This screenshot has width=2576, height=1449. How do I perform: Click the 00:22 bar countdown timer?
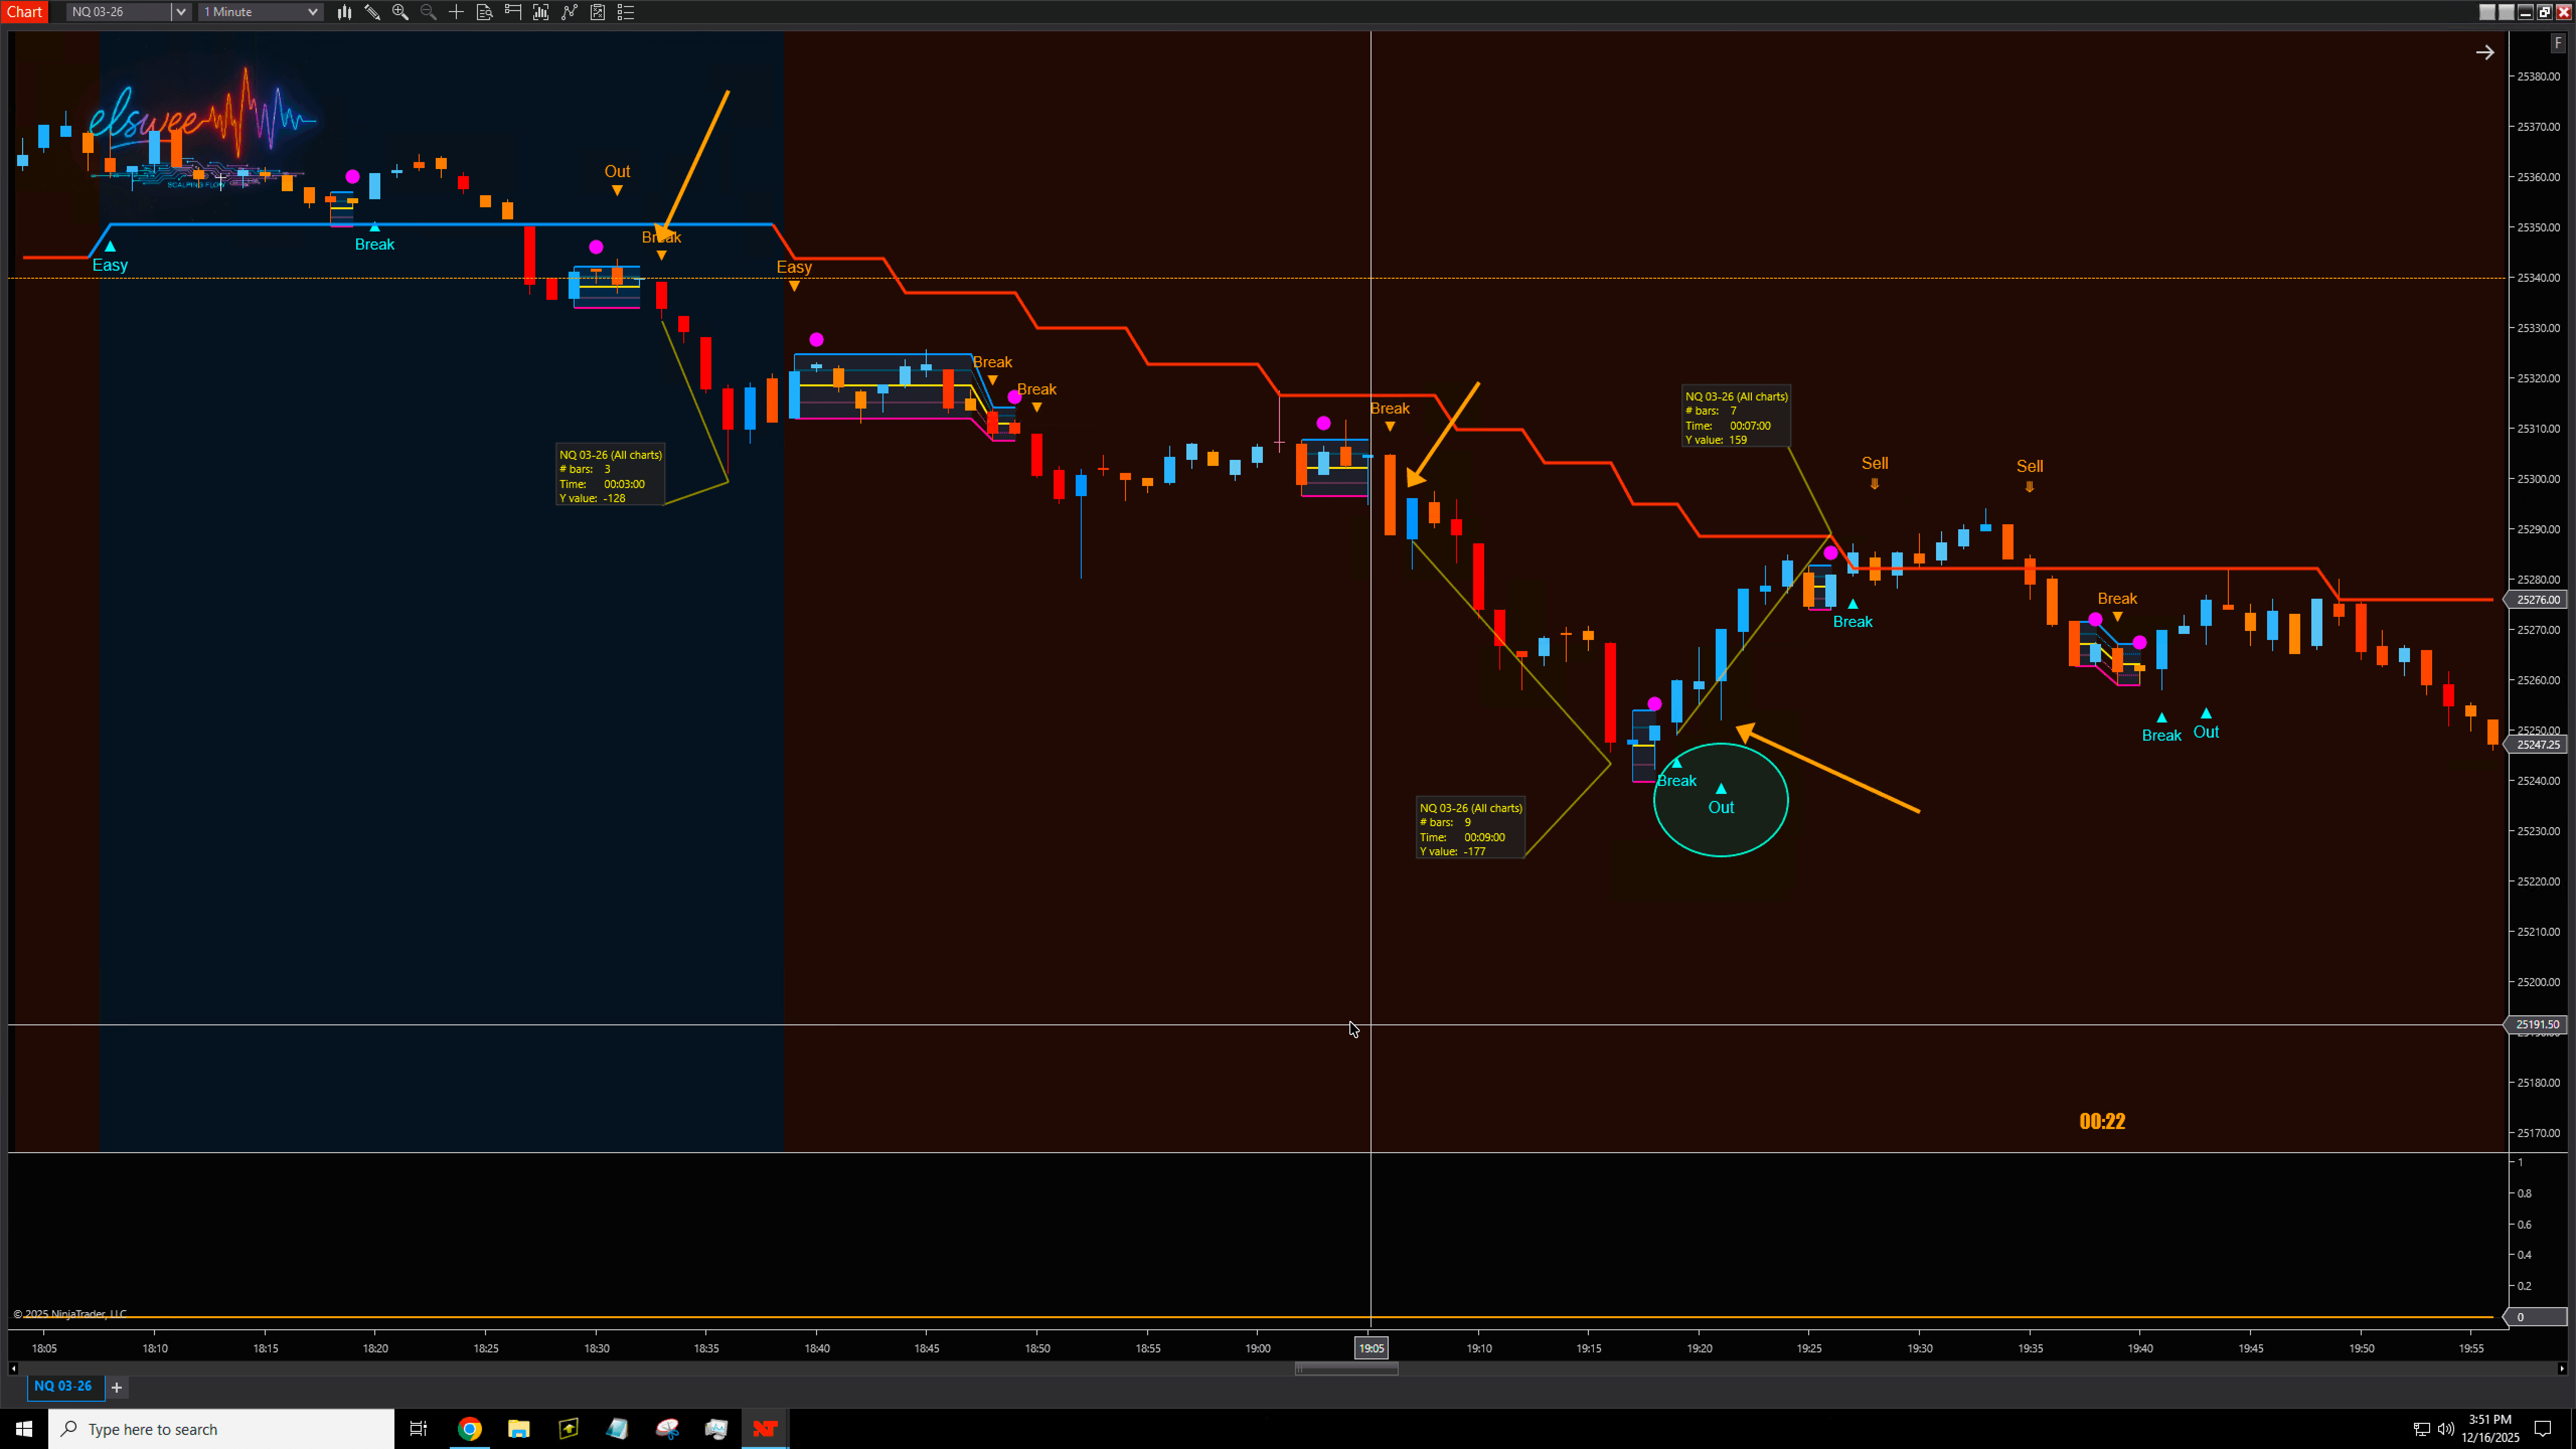coord(2102,1121)
